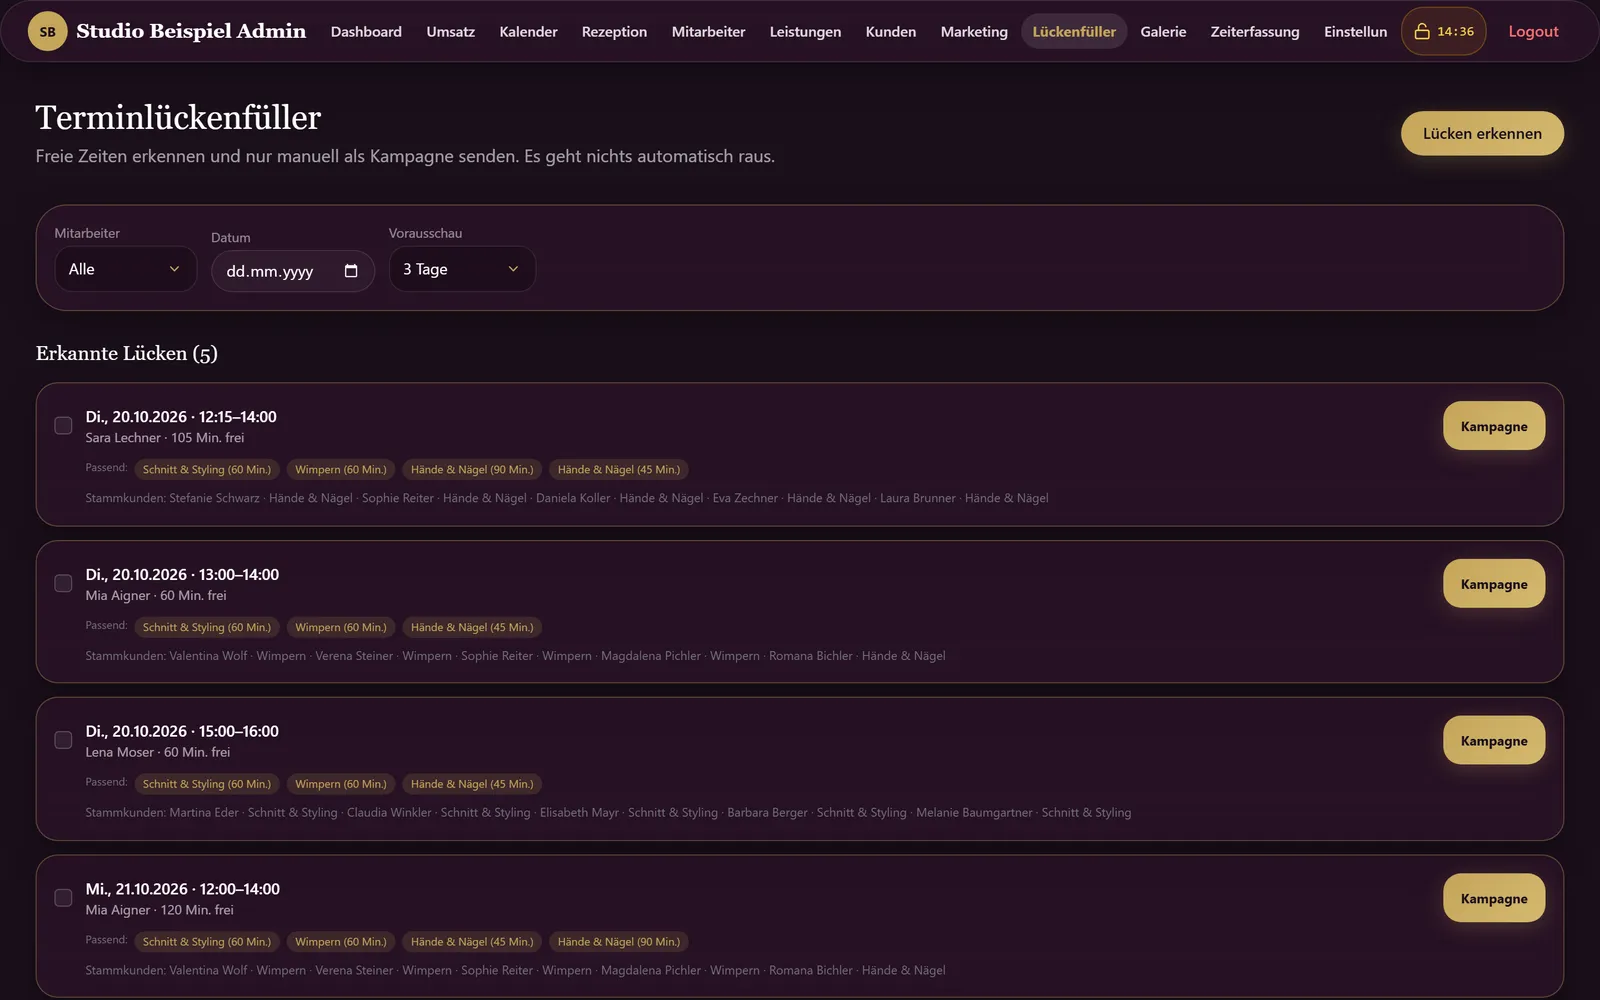
Task: Open the Mitarbeiter dropdown set to Alle
Action: pos(125,269)
